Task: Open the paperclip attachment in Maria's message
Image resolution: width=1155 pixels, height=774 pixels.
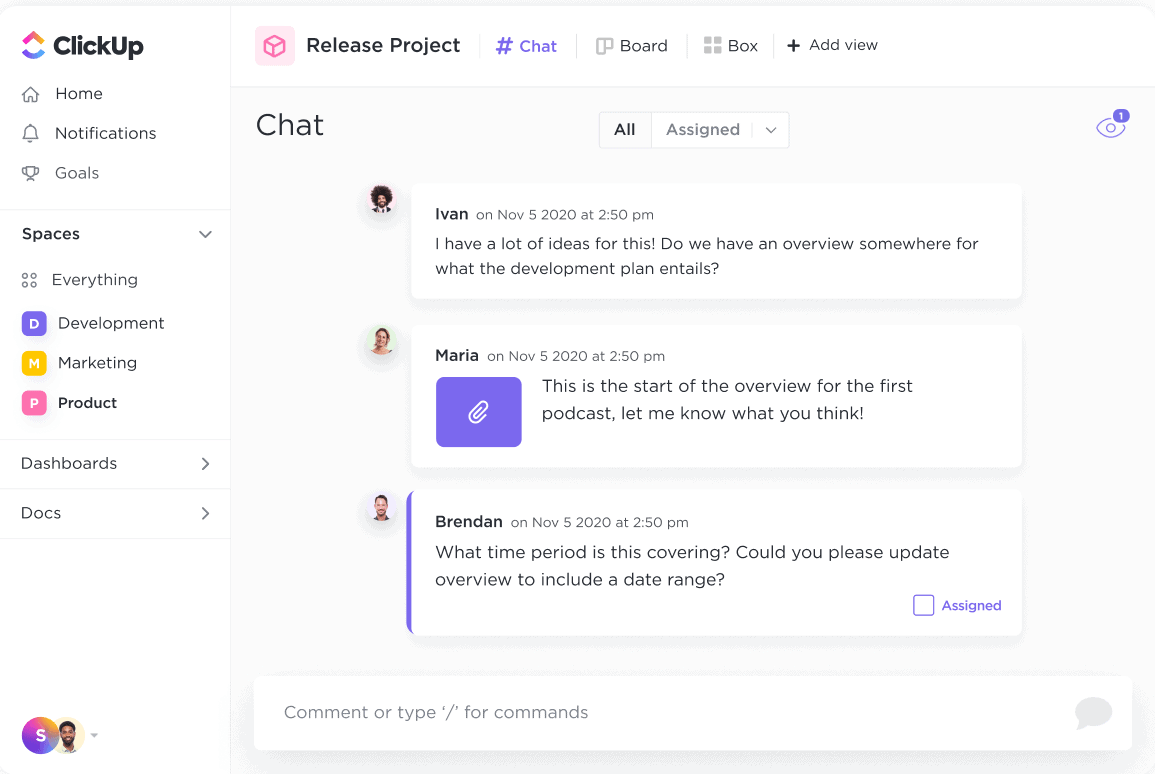Action: (x=478, y=412)
